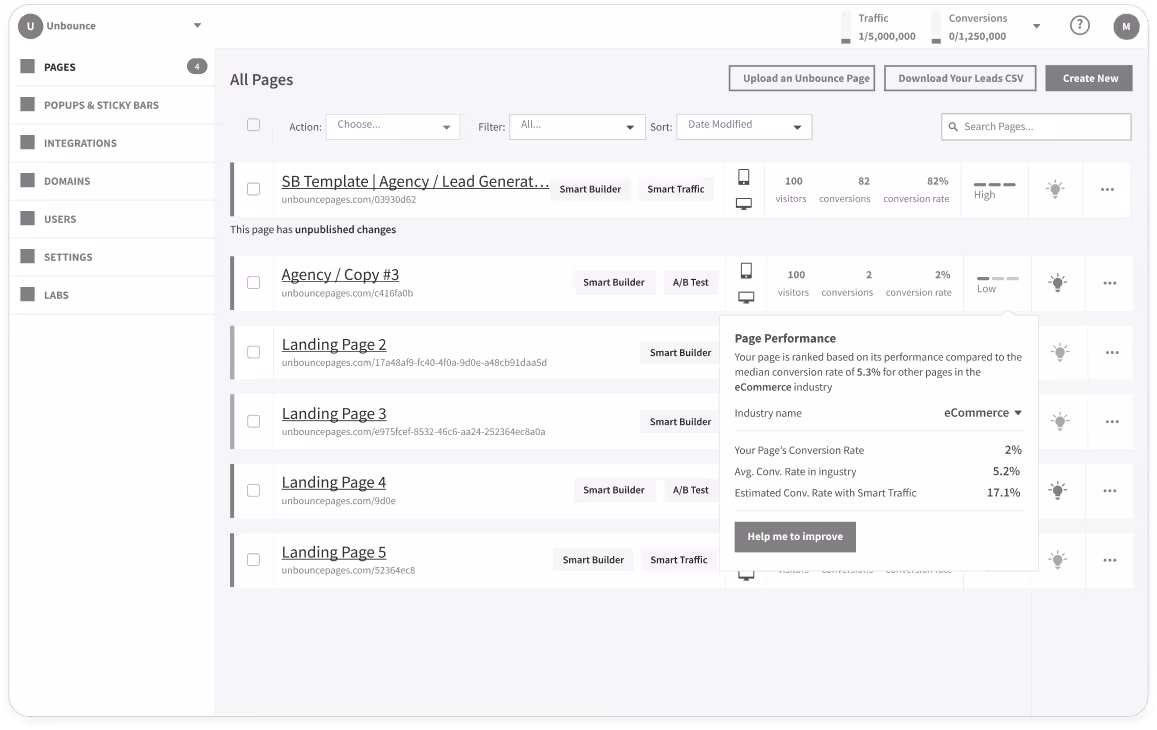Open the three-dot menu for Landing Page 4

pos(1110,491)
